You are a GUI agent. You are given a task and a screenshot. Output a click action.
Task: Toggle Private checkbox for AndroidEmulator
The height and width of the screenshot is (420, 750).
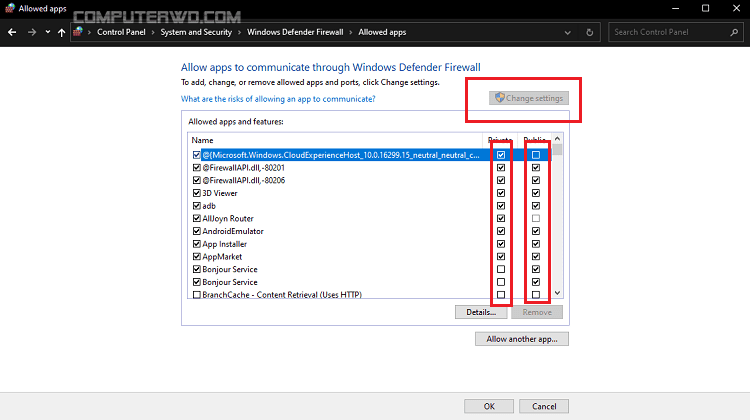[x=501, y=231]
